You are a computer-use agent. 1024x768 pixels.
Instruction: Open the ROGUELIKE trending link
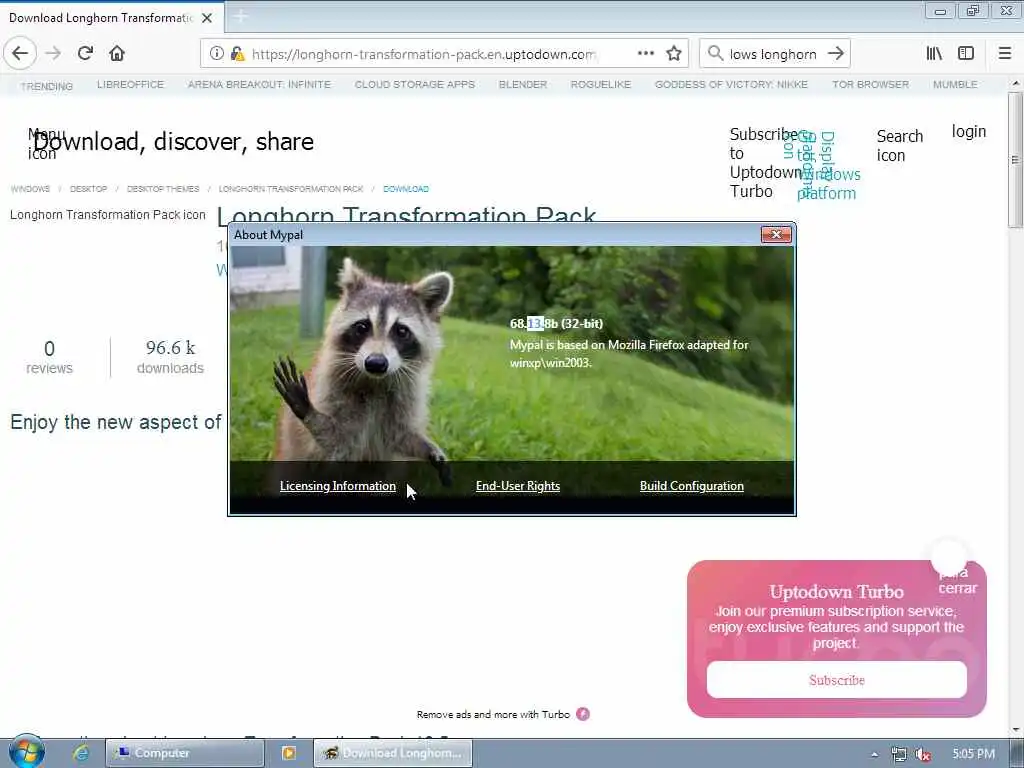[x=601, y=84]
